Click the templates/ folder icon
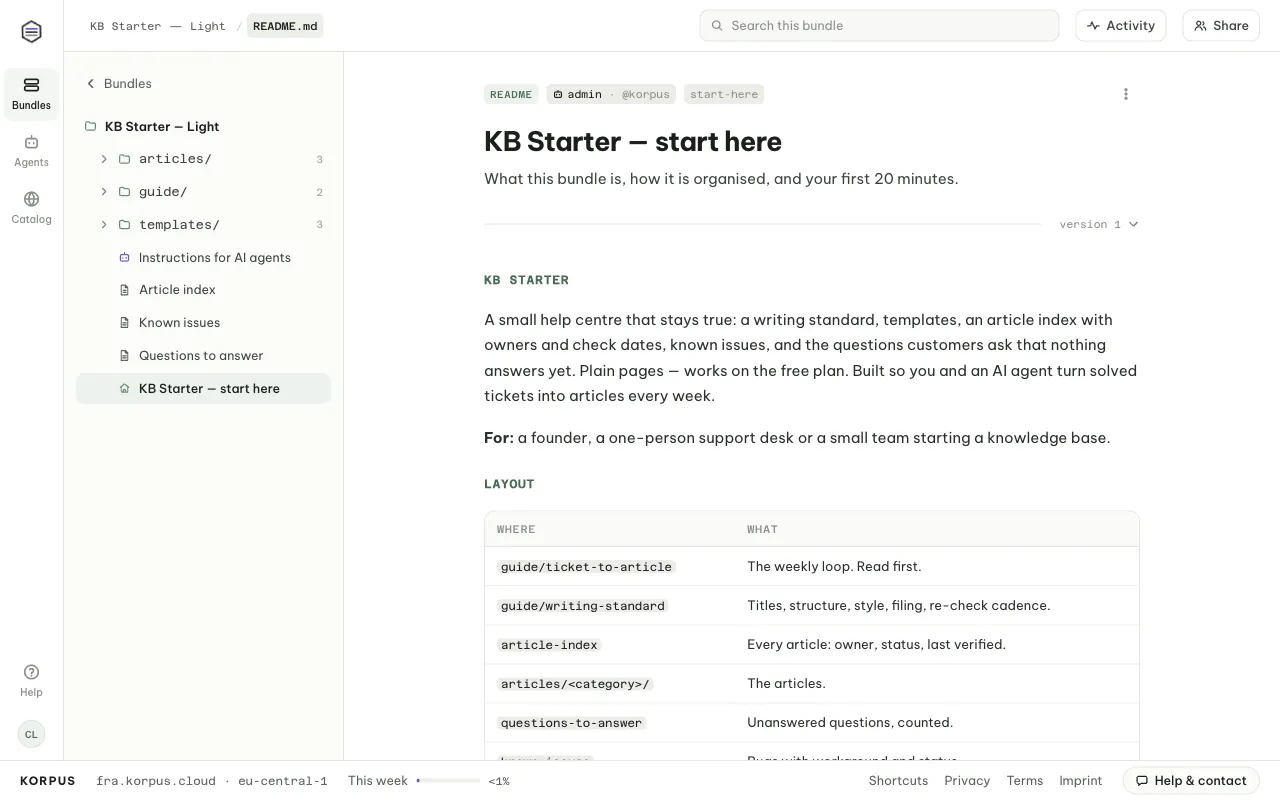Viewport: 1280px width, 800px height. click(125, 225)
